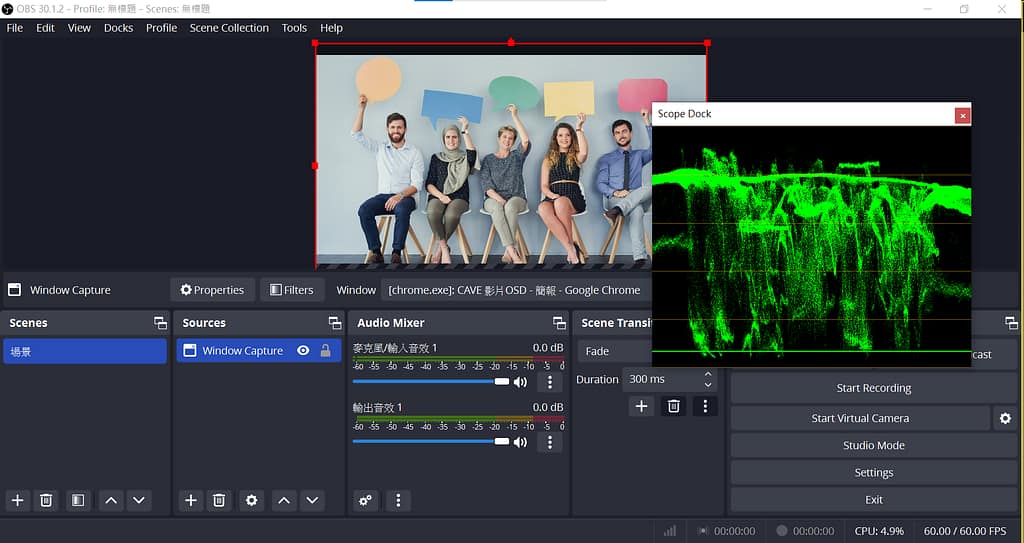Click the network signal bars icon
The height and width of the screenshot is (543, 1024).
[x=670, y=531]
